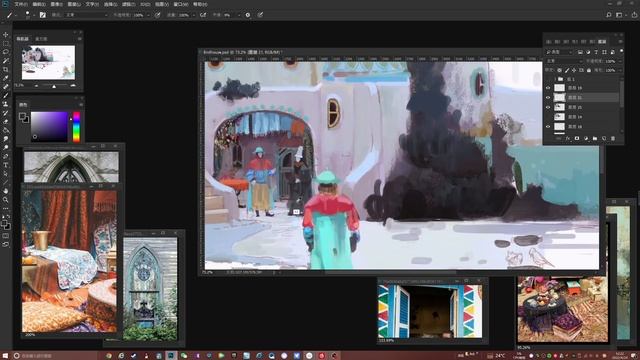Pick a color in the purple color field

[49, 127]
